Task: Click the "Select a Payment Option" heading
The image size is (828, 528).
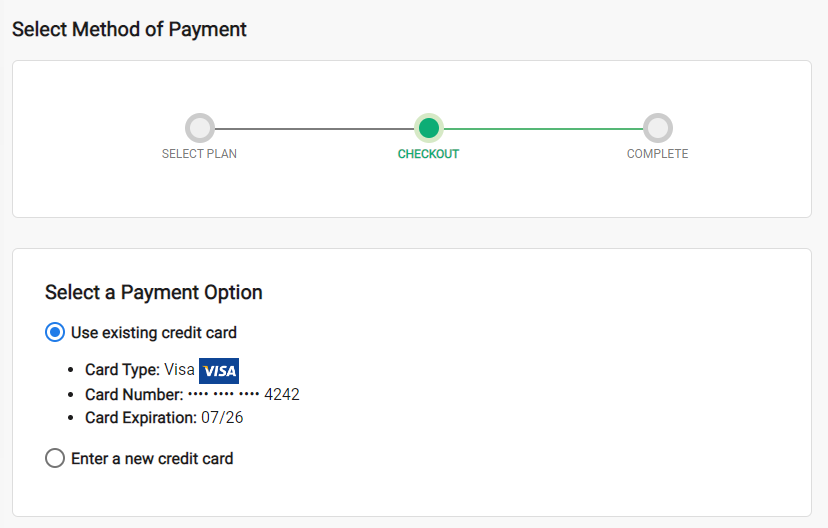Action: click(x=154, y=293)
